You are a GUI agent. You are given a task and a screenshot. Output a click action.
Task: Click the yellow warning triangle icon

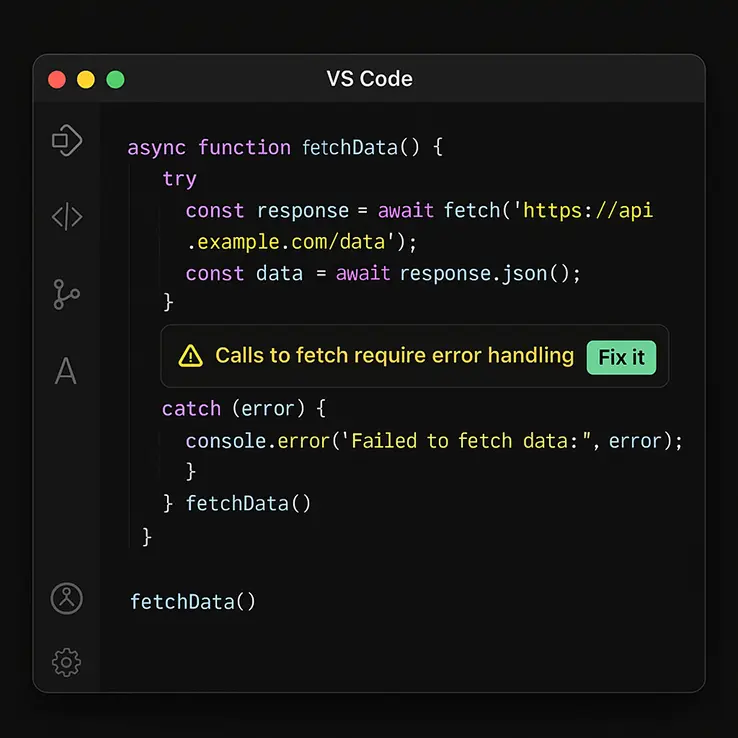190,356
